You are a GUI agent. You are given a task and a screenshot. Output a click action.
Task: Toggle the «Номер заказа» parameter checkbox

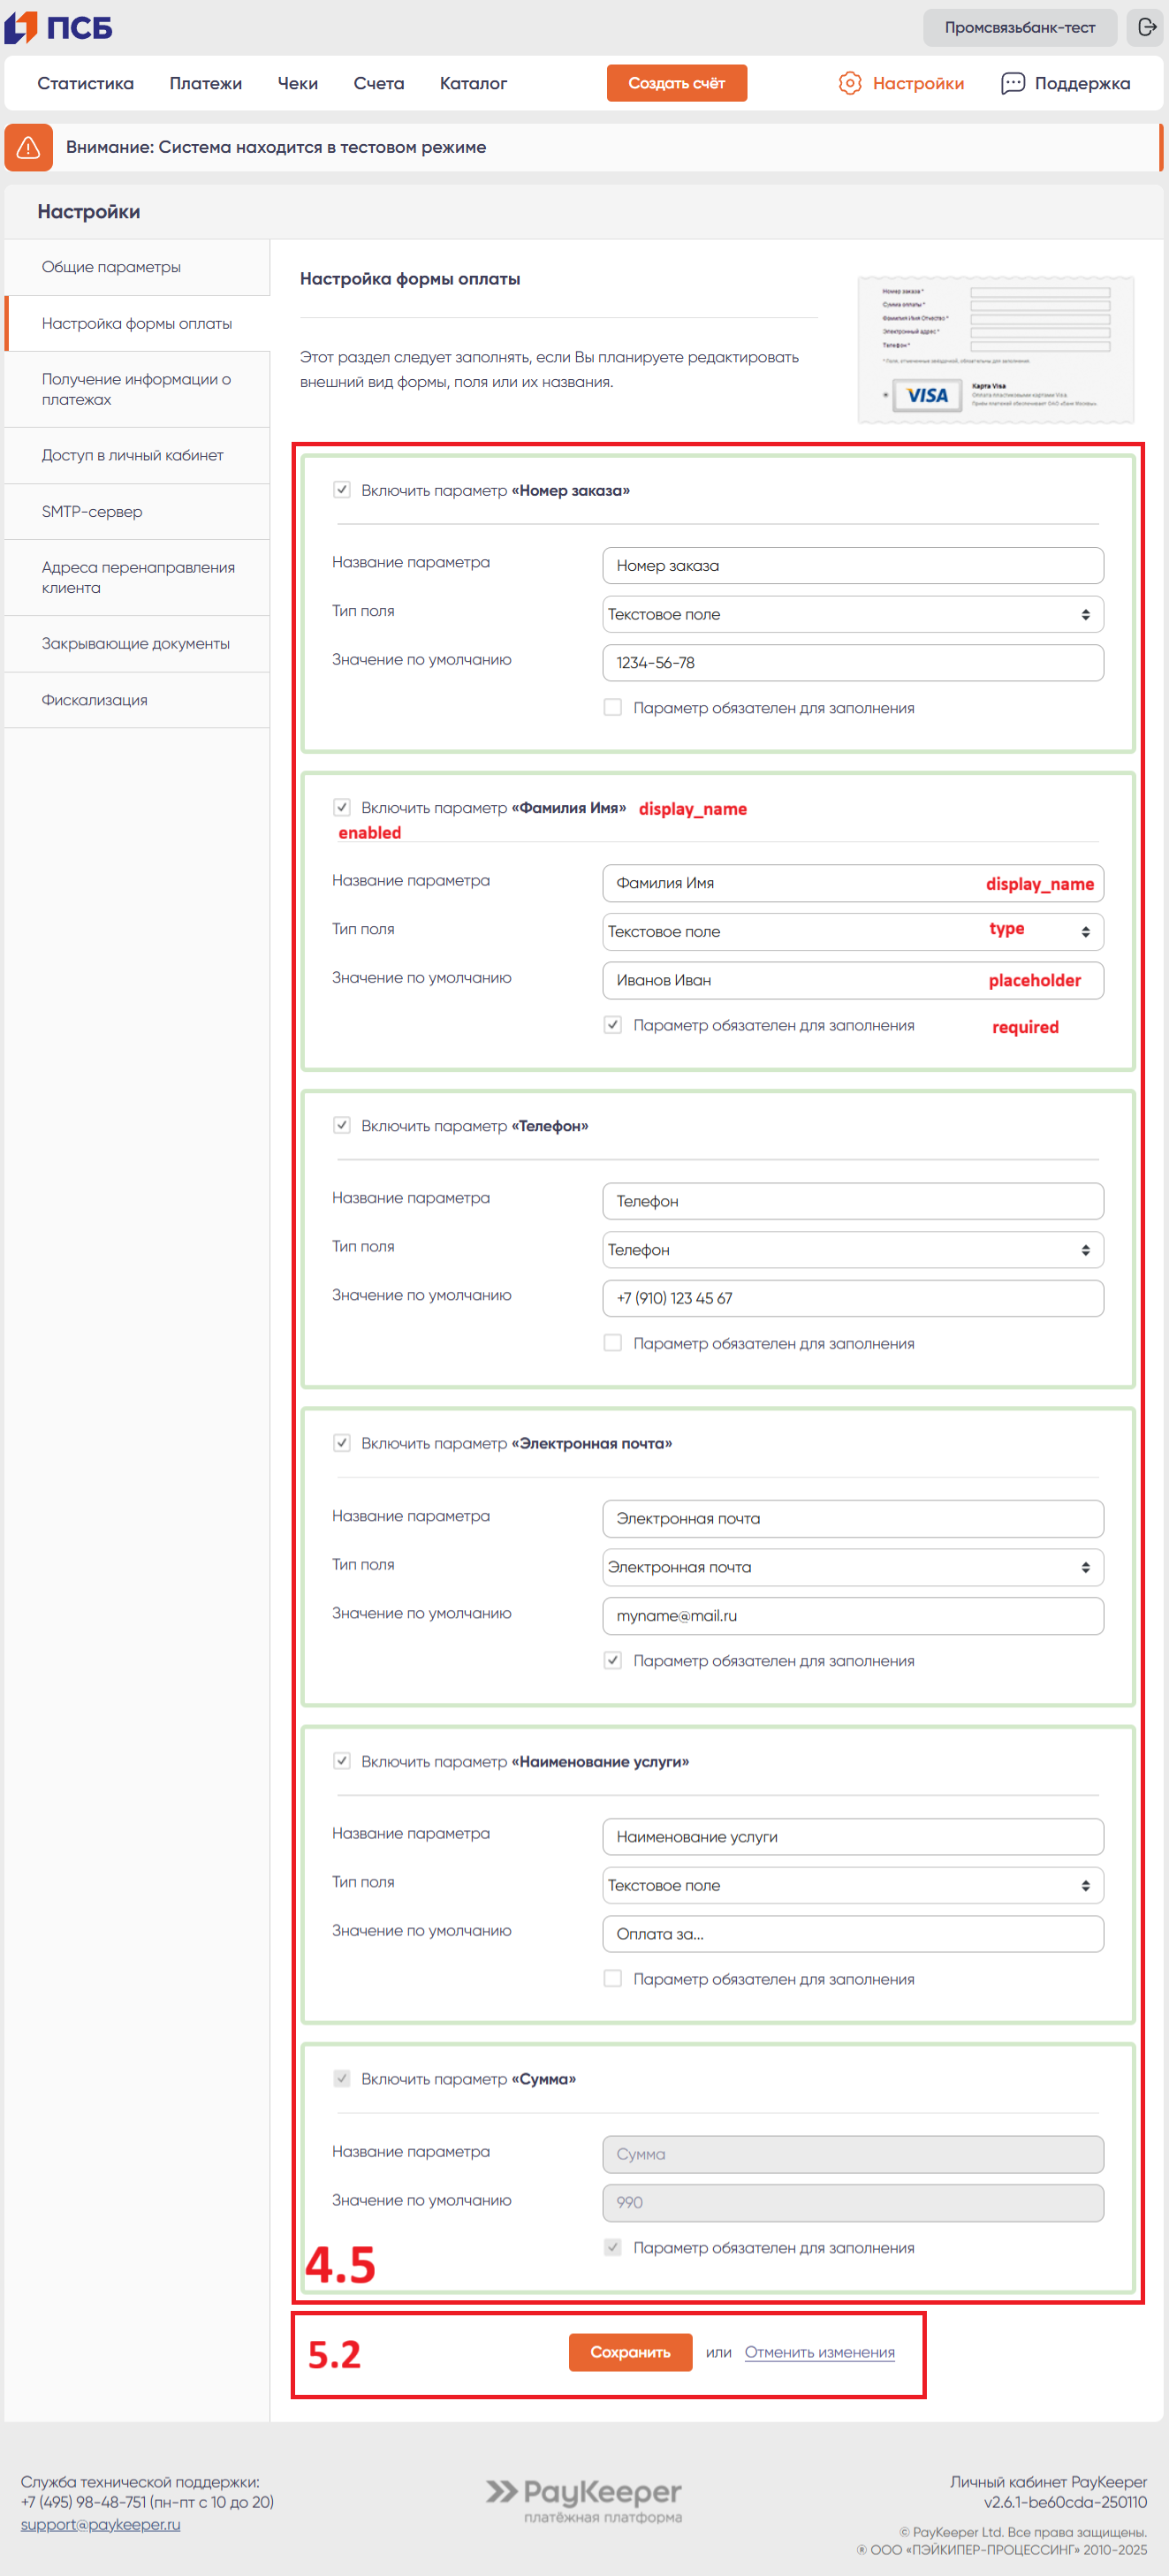(x=342, y=489)
